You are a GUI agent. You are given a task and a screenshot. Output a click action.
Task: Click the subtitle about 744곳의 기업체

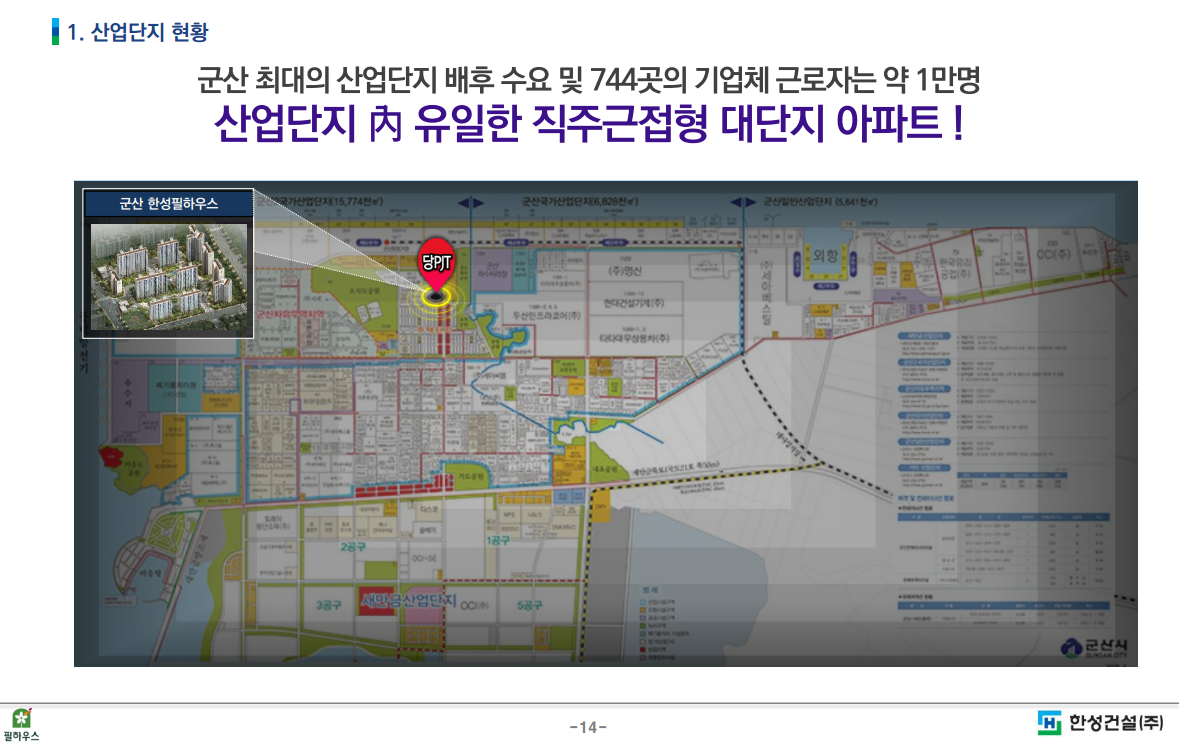(x=589, y=79)
